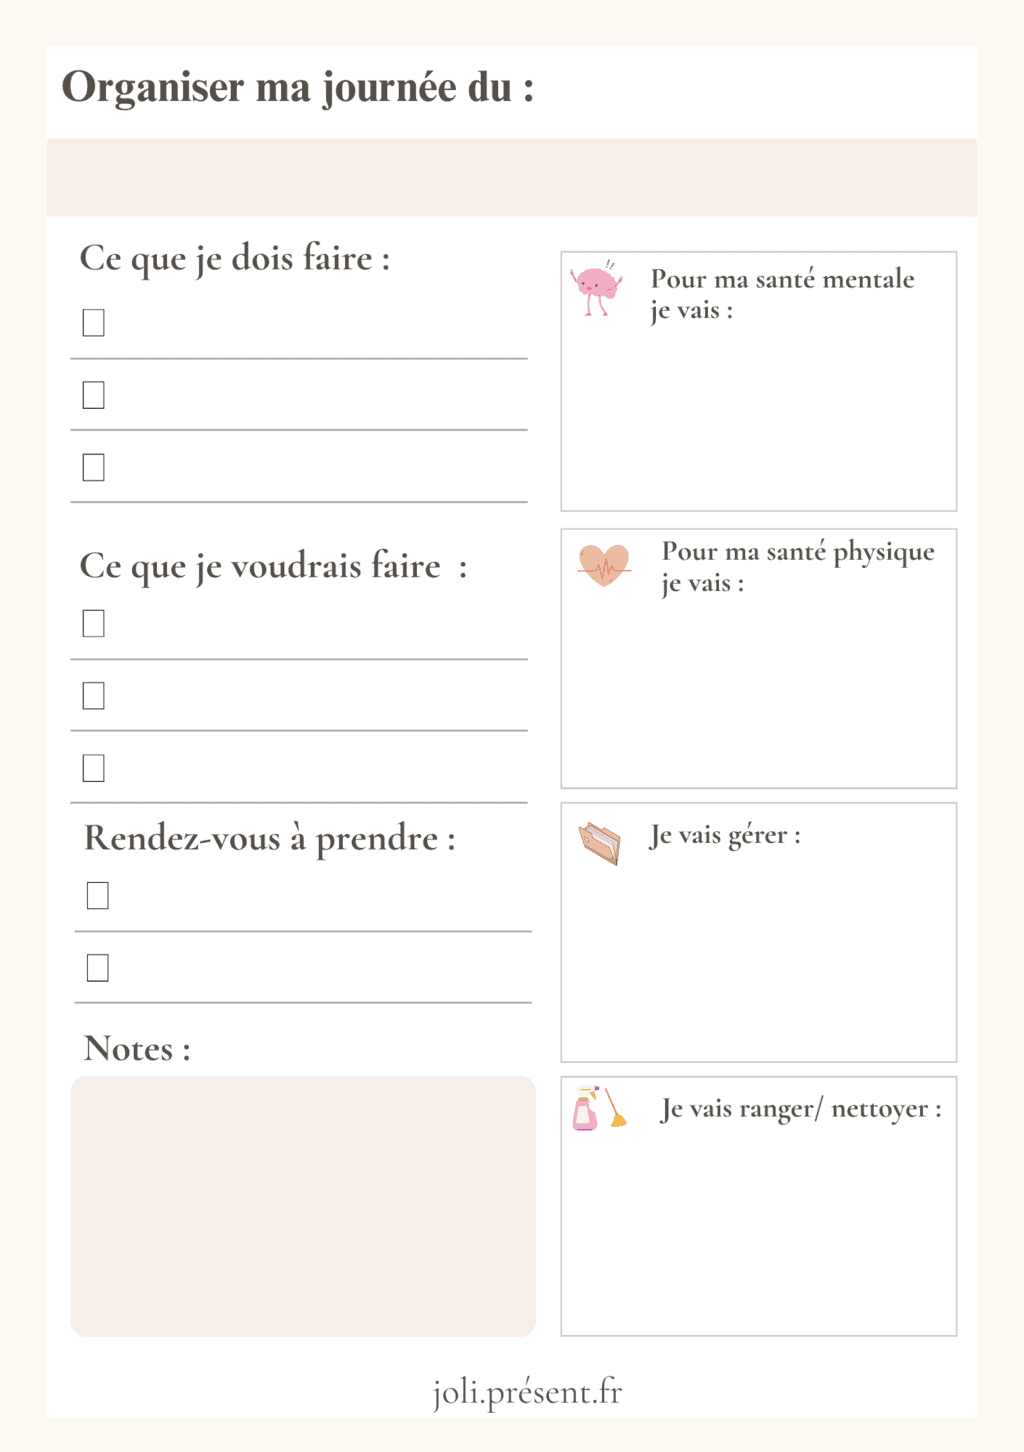This screenshot has width=1024, height=1452.
Task: Check the last box under 'Ce que je voudrais faire'
Action: tap(94, 768)
